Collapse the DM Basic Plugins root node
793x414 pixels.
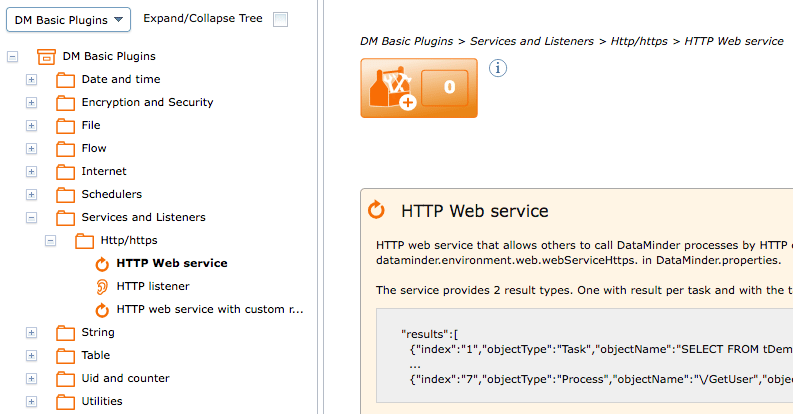point(12,57)
